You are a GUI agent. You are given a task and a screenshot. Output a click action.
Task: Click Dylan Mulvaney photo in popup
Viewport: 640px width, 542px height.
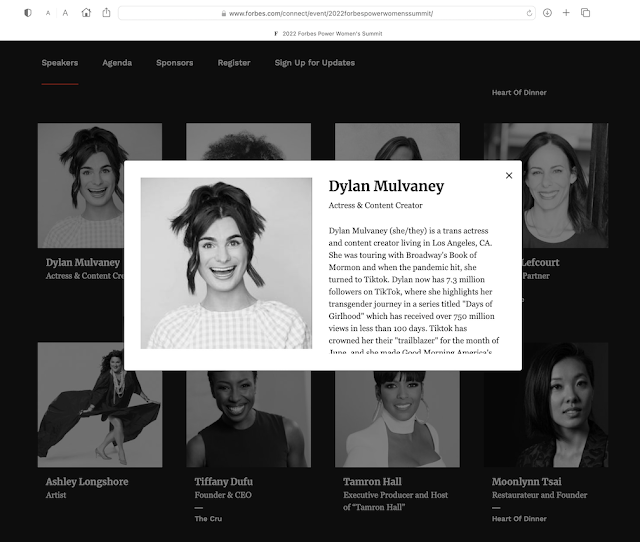pos(226,263)
